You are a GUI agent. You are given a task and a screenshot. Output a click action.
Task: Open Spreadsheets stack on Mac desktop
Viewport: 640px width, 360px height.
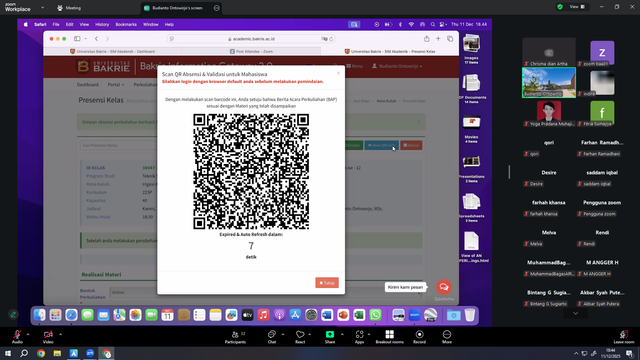[x=471, y=207]
